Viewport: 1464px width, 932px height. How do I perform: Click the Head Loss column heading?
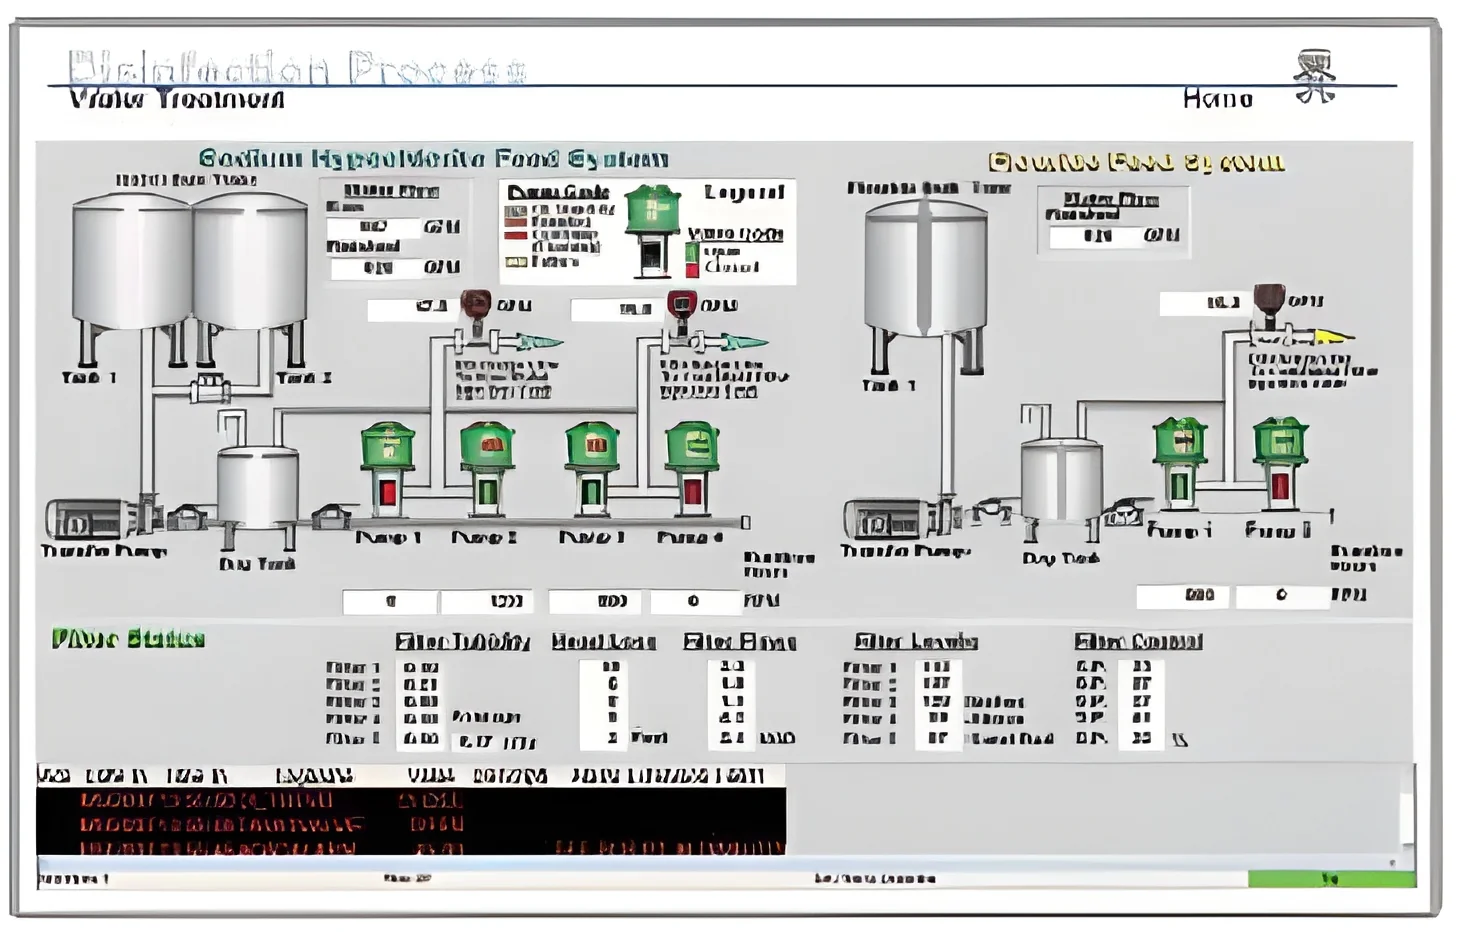[603, 642]
